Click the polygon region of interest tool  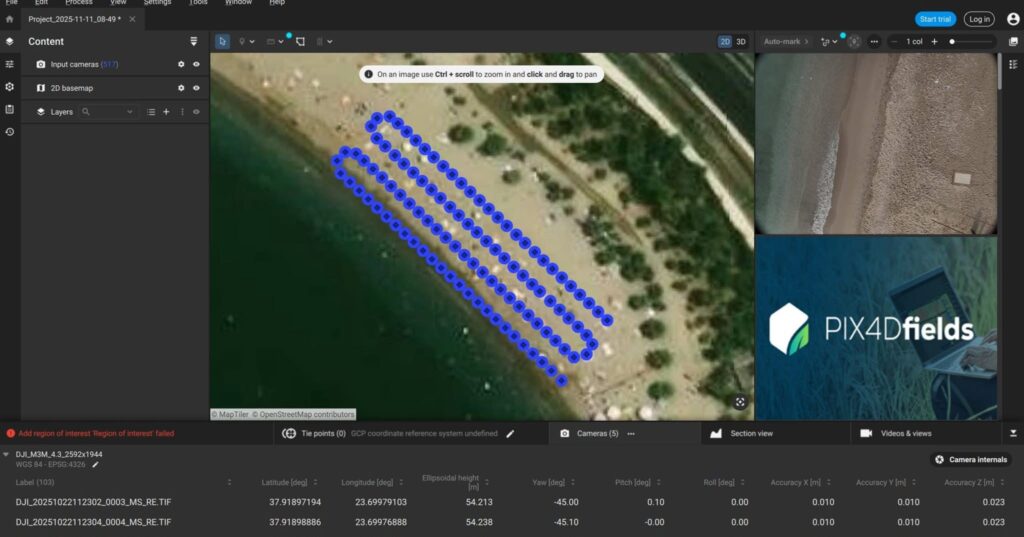pos(300,42)
